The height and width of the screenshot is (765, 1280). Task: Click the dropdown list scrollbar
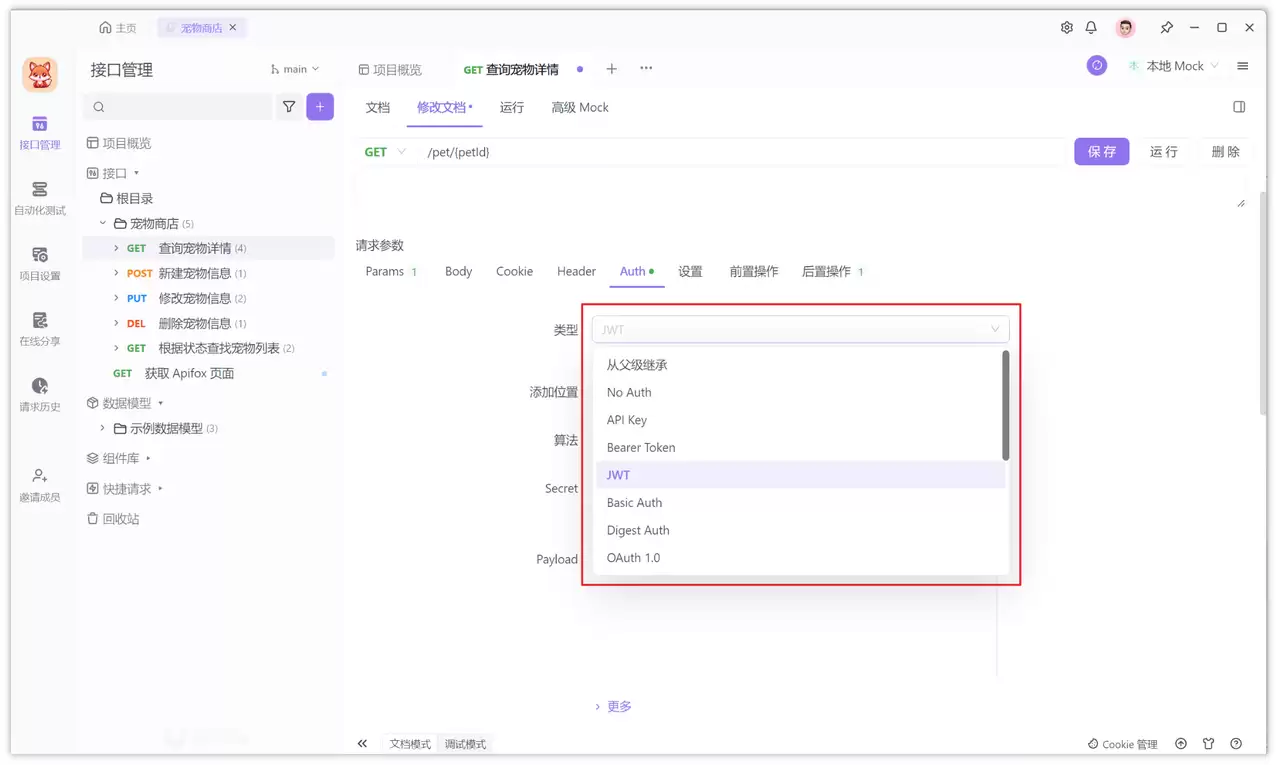1006,405
